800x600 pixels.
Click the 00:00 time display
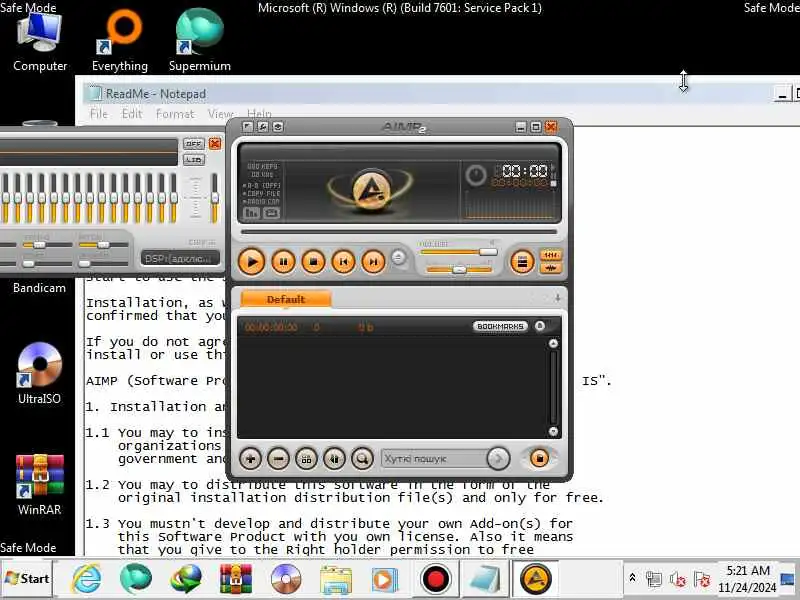tap(524, 170)
